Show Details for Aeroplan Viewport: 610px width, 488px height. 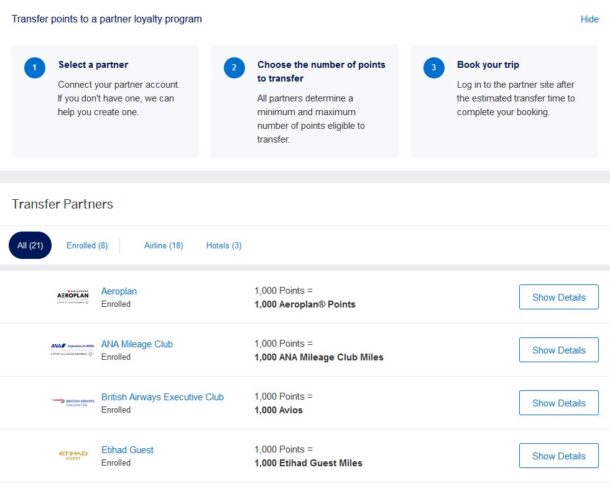pyautogui.click(x=558, y=297)
